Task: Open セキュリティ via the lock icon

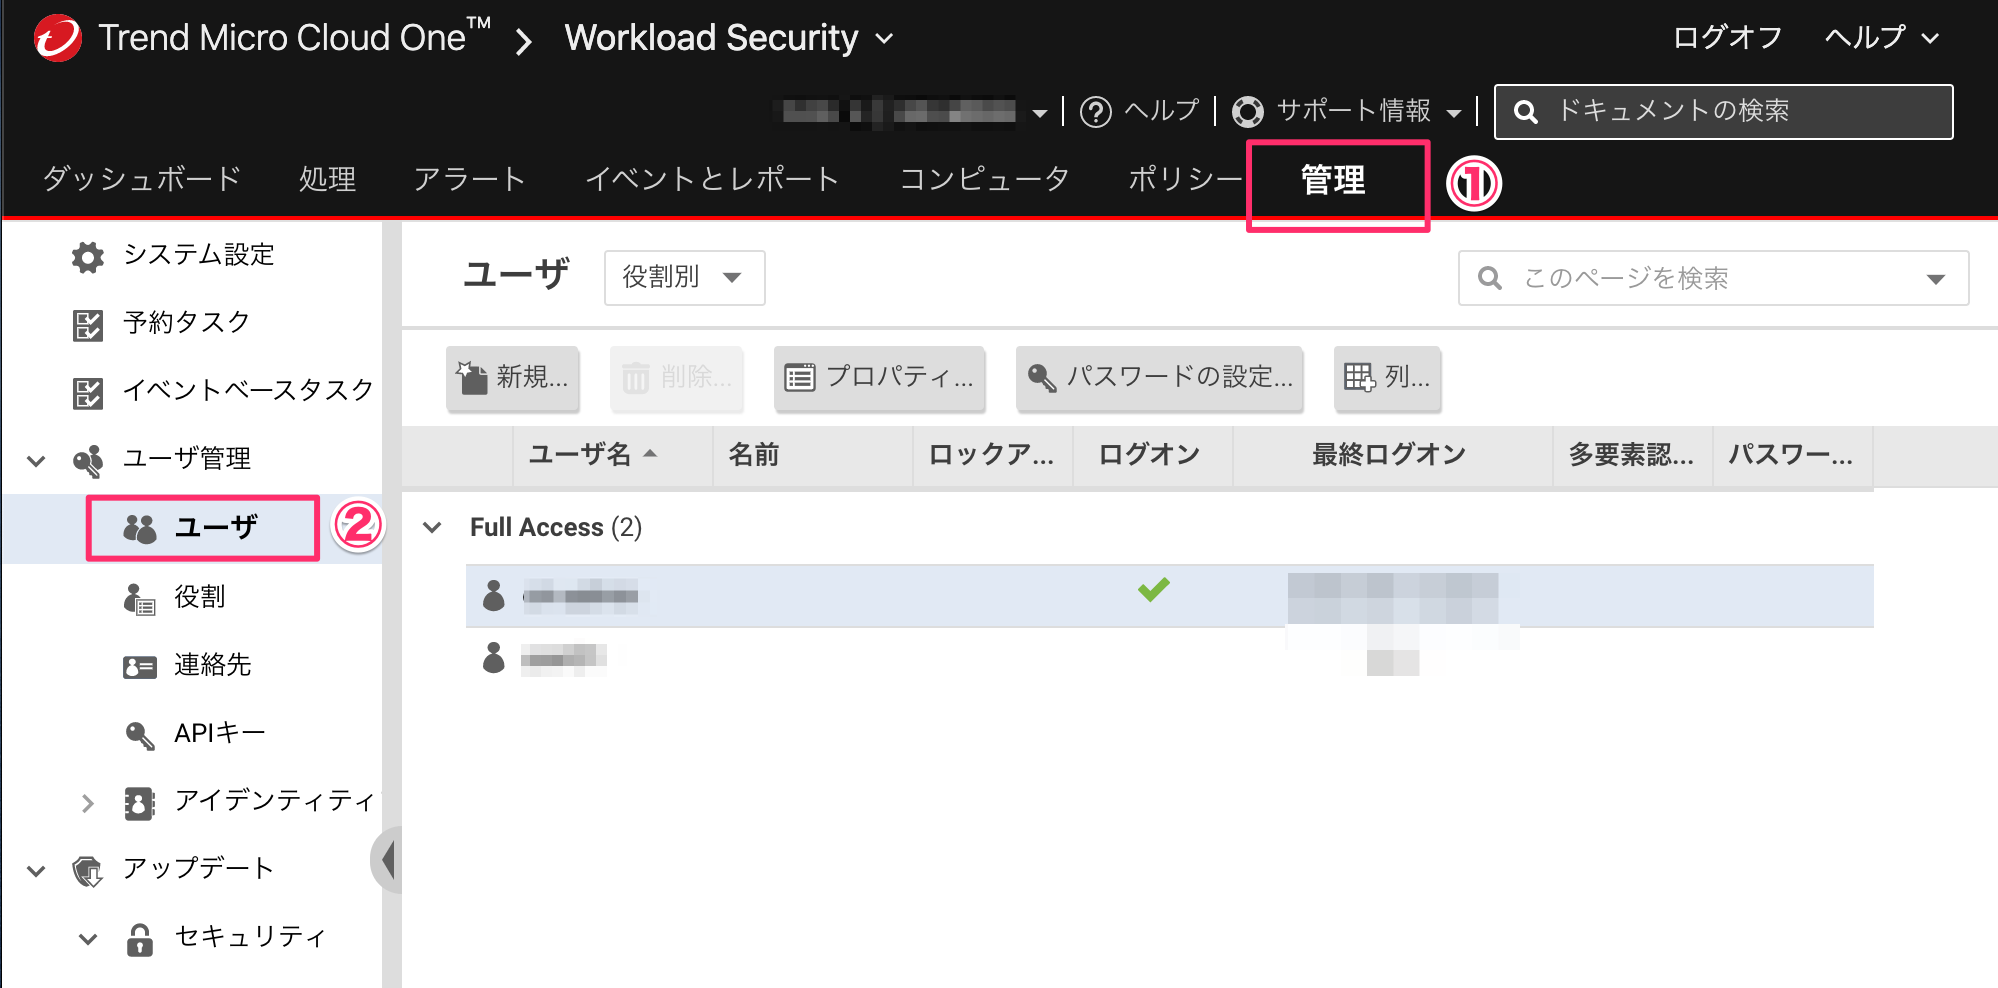Action: pyautogui.click(x=138, y=937)
